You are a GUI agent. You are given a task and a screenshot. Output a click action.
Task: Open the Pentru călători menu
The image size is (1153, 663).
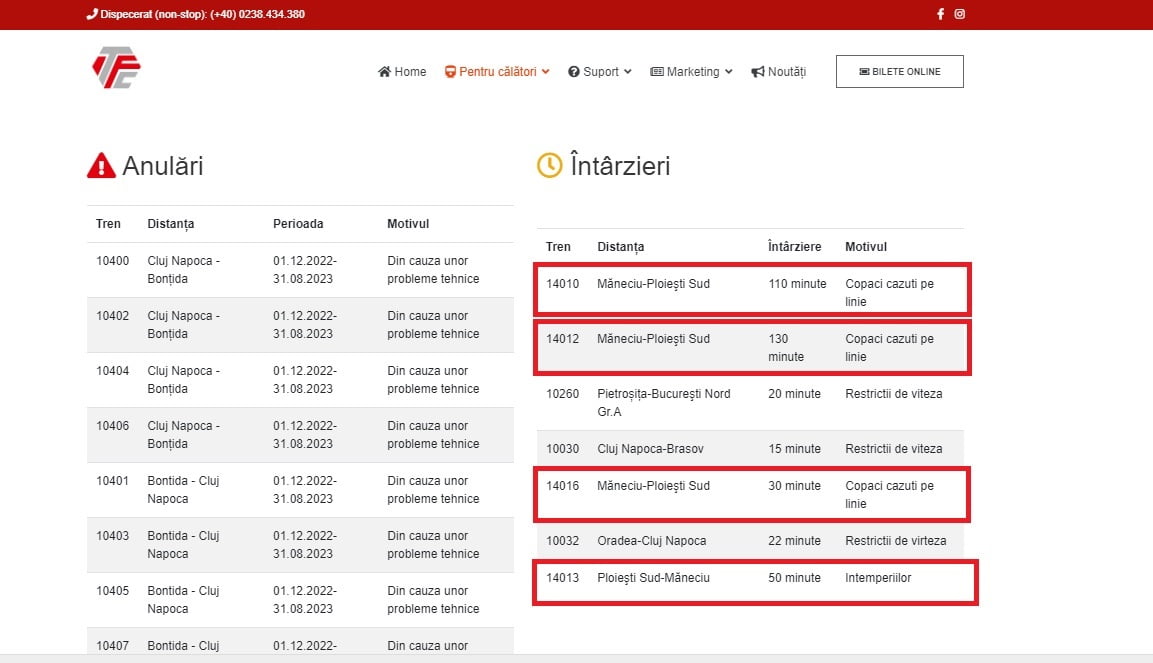point(497,71)
